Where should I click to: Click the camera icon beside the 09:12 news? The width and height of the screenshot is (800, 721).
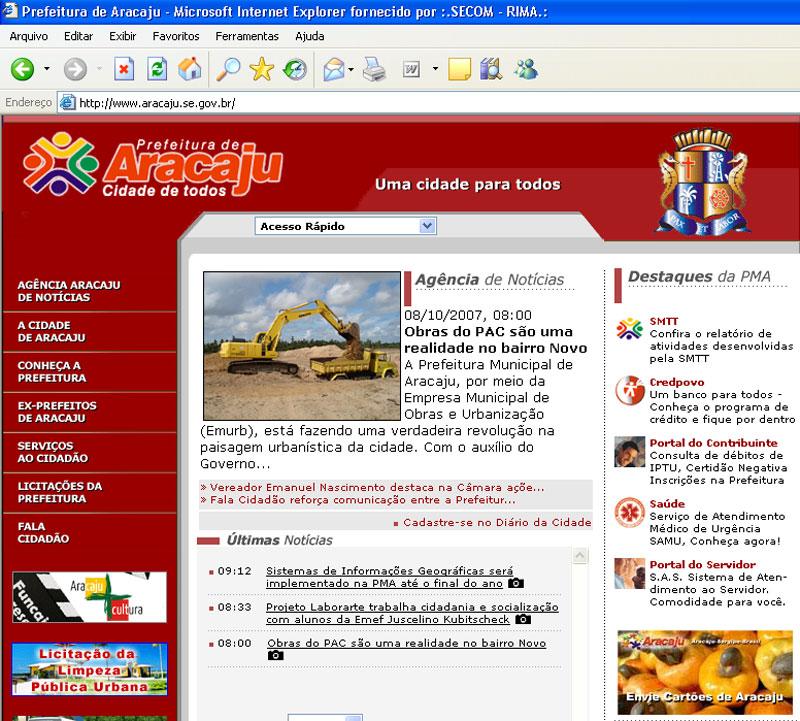[516, 583]
